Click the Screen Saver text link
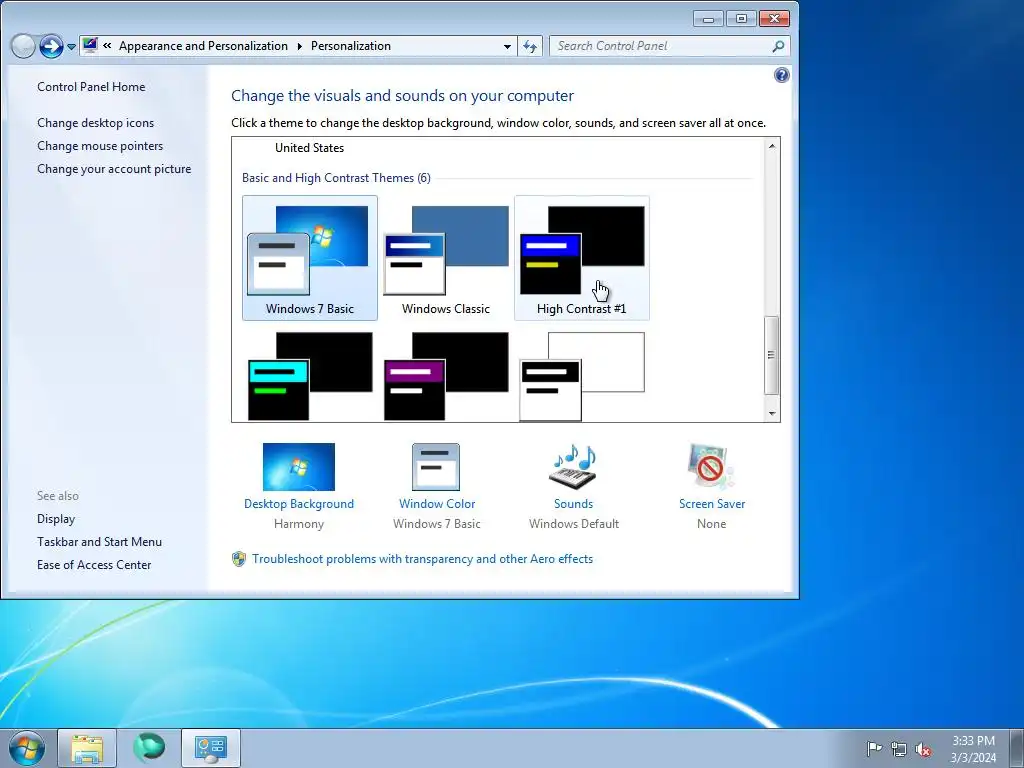This screenshot has height=768, width=1024. point(712,504)
